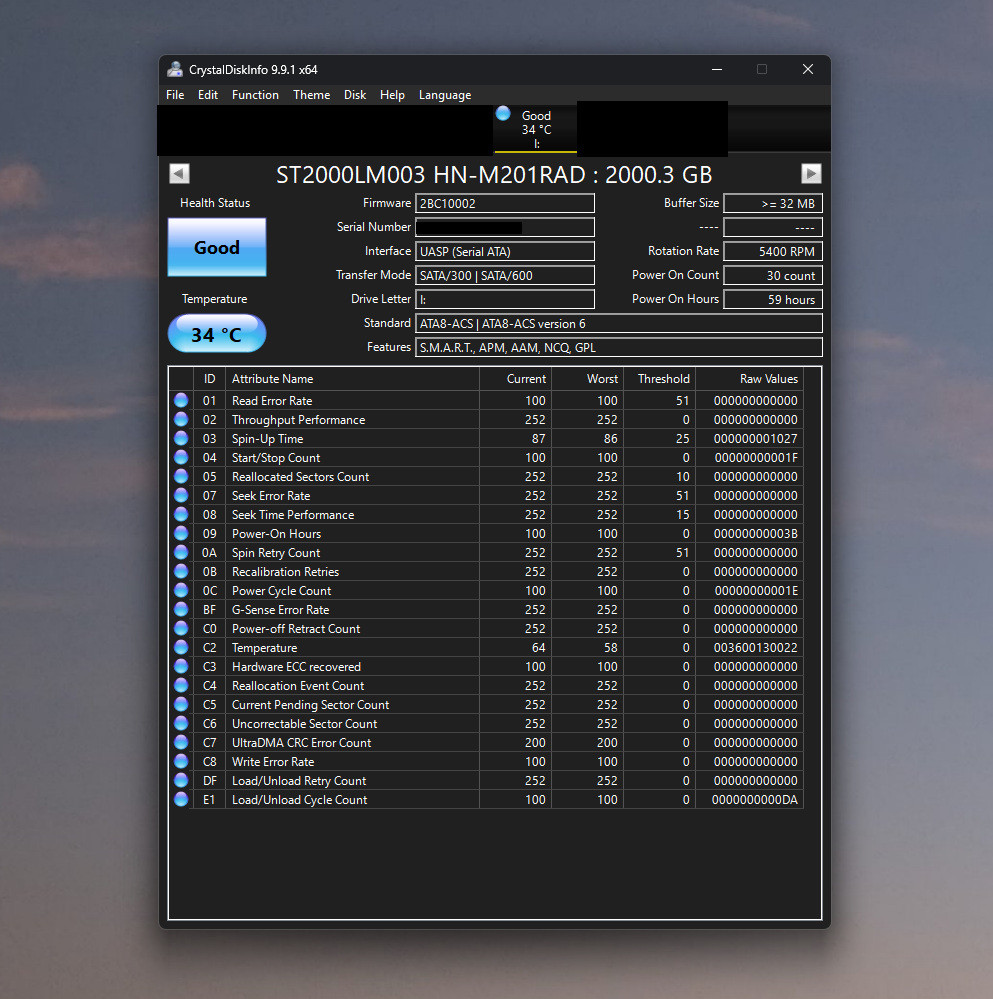Click status orb for Load/Unload Cycle Count
993x999 pixels.
tap(181, 800)
